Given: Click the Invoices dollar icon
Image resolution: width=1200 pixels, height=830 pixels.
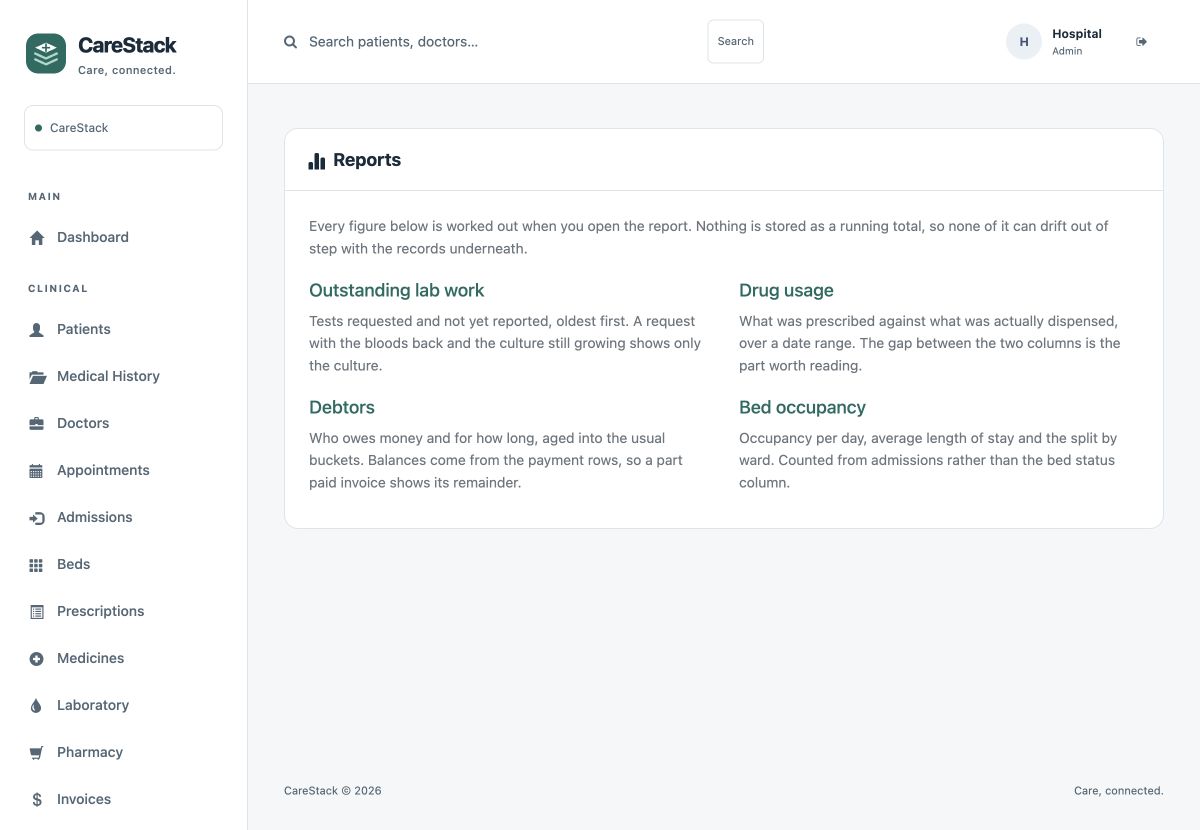Looking at the screenshot, I should pyautogui.click(x=37, y=800).
